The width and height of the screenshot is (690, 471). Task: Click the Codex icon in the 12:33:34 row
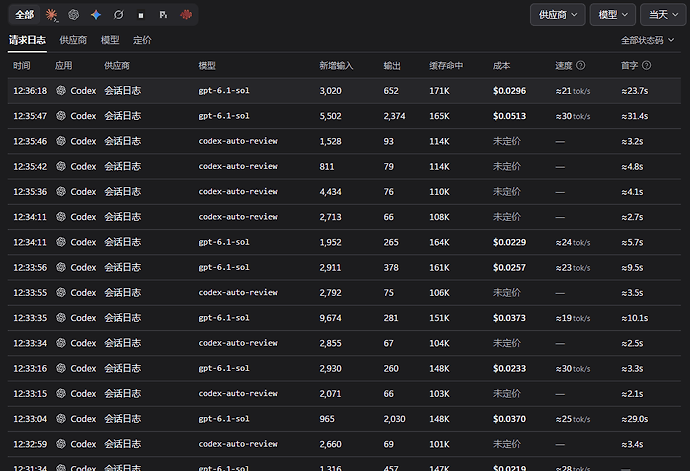click(x=61, y=343)
